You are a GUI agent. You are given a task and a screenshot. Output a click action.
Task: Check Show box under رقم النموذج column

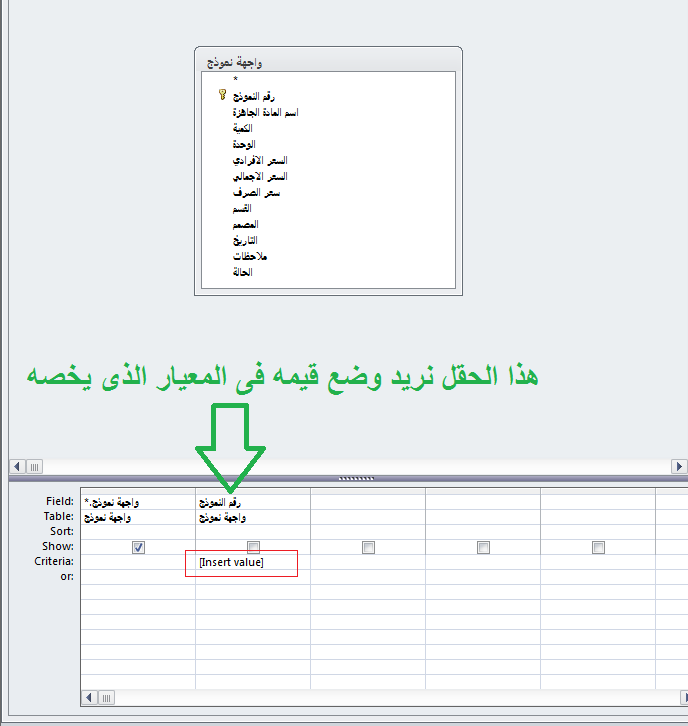(253, 547)
